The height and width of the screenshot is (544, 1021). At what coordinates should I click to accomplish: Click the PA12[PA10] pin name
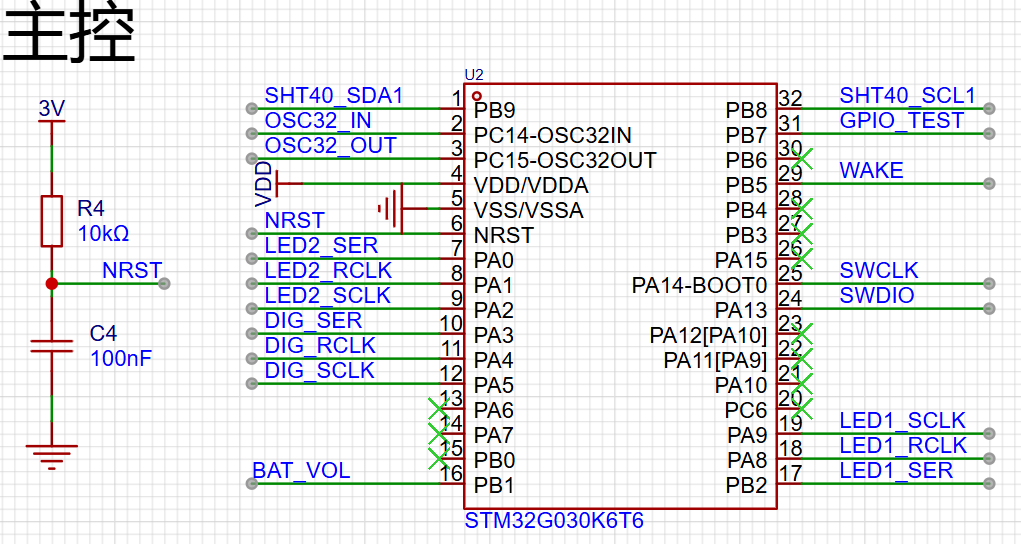tap(708, 336)
